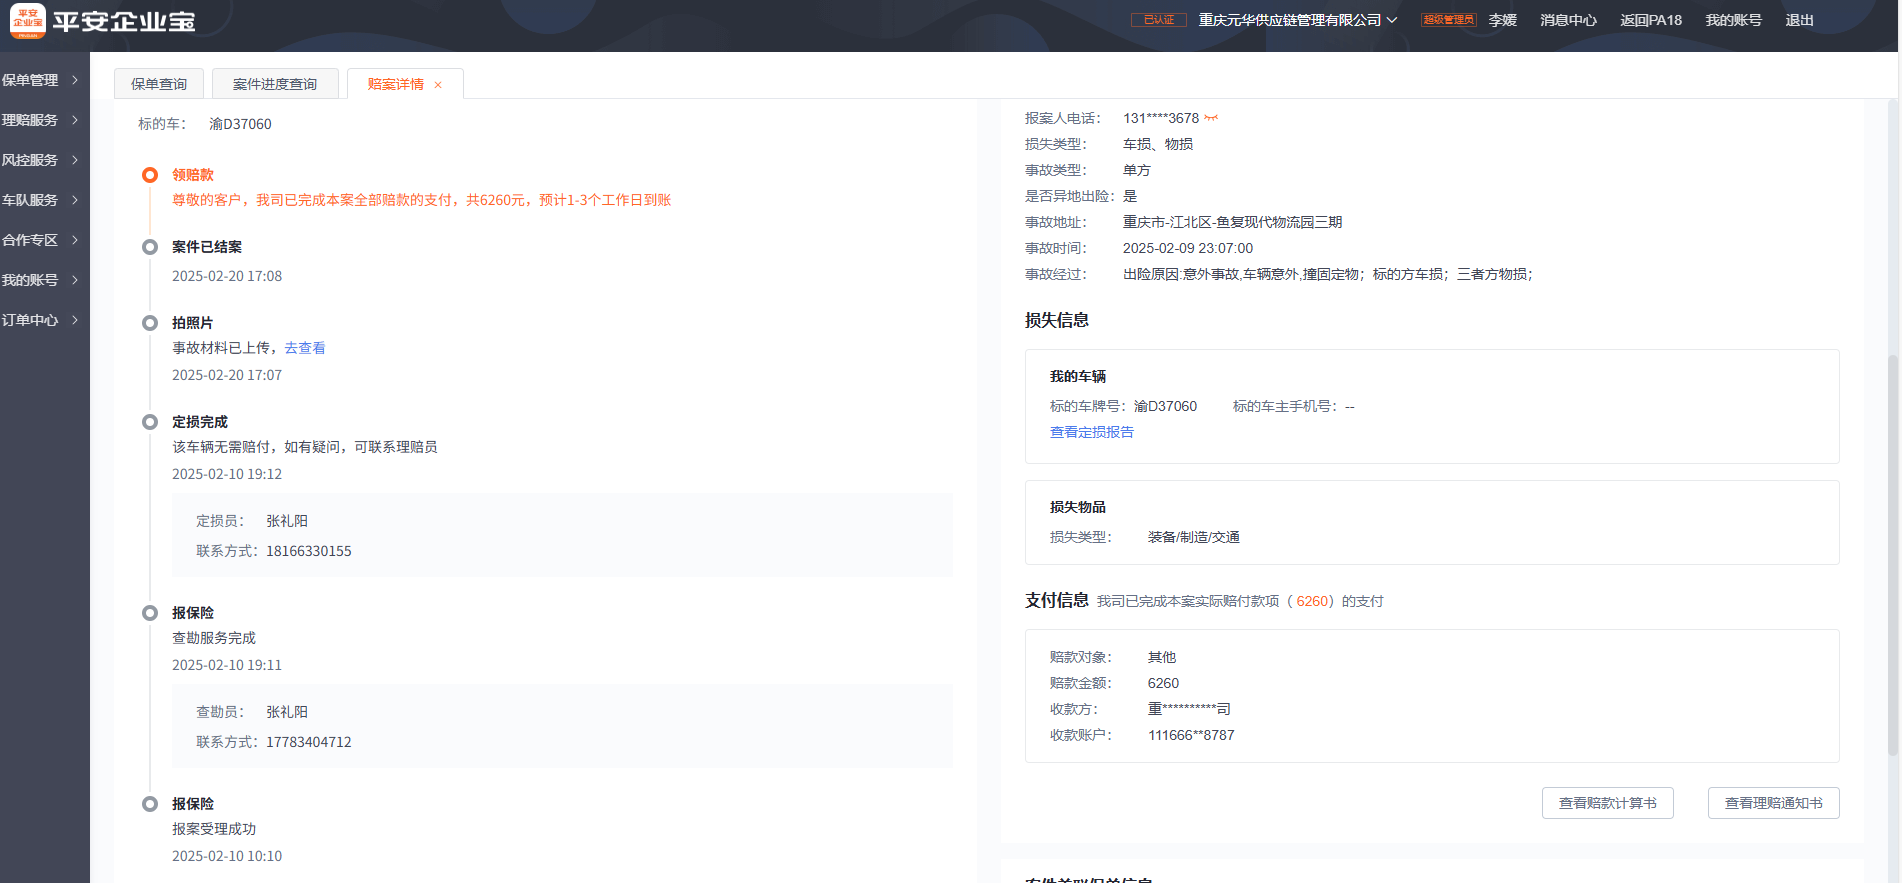Open 消息中心 in the top bar
The width and height of the screenshot is (1902, 883).
pyautogui.click(x=1568, y=20)
